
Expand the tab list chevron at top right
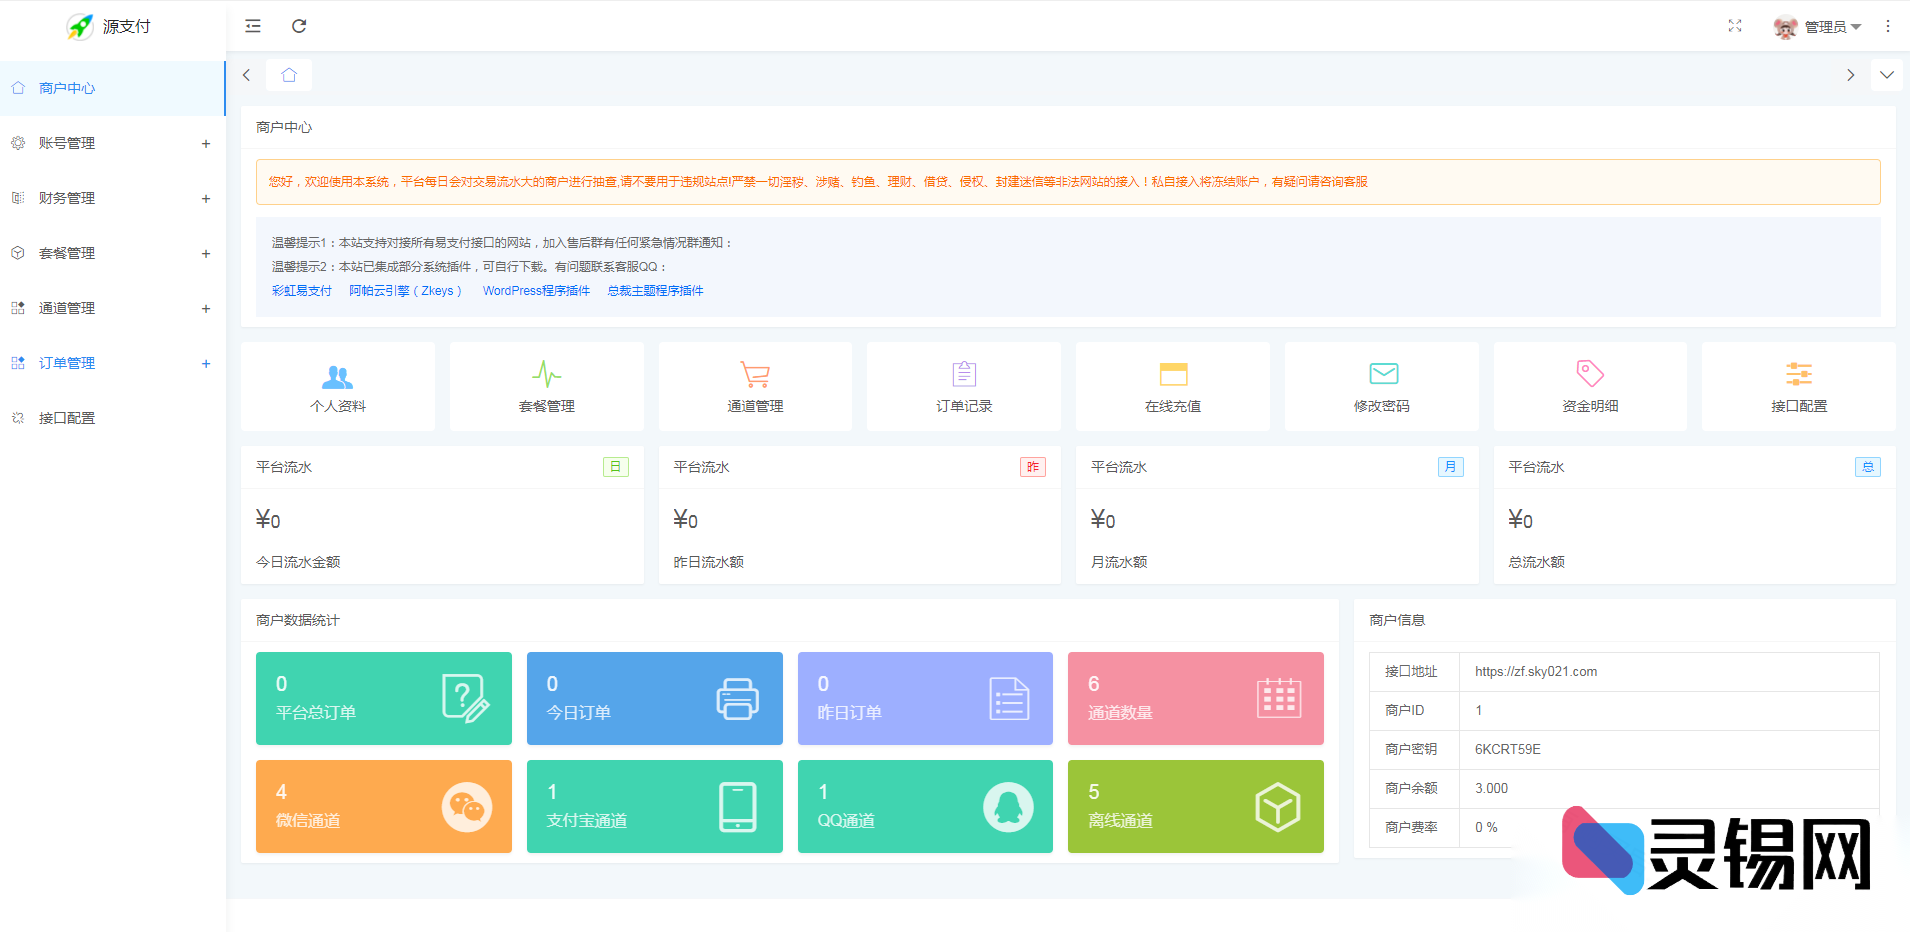pos(1888,74)
